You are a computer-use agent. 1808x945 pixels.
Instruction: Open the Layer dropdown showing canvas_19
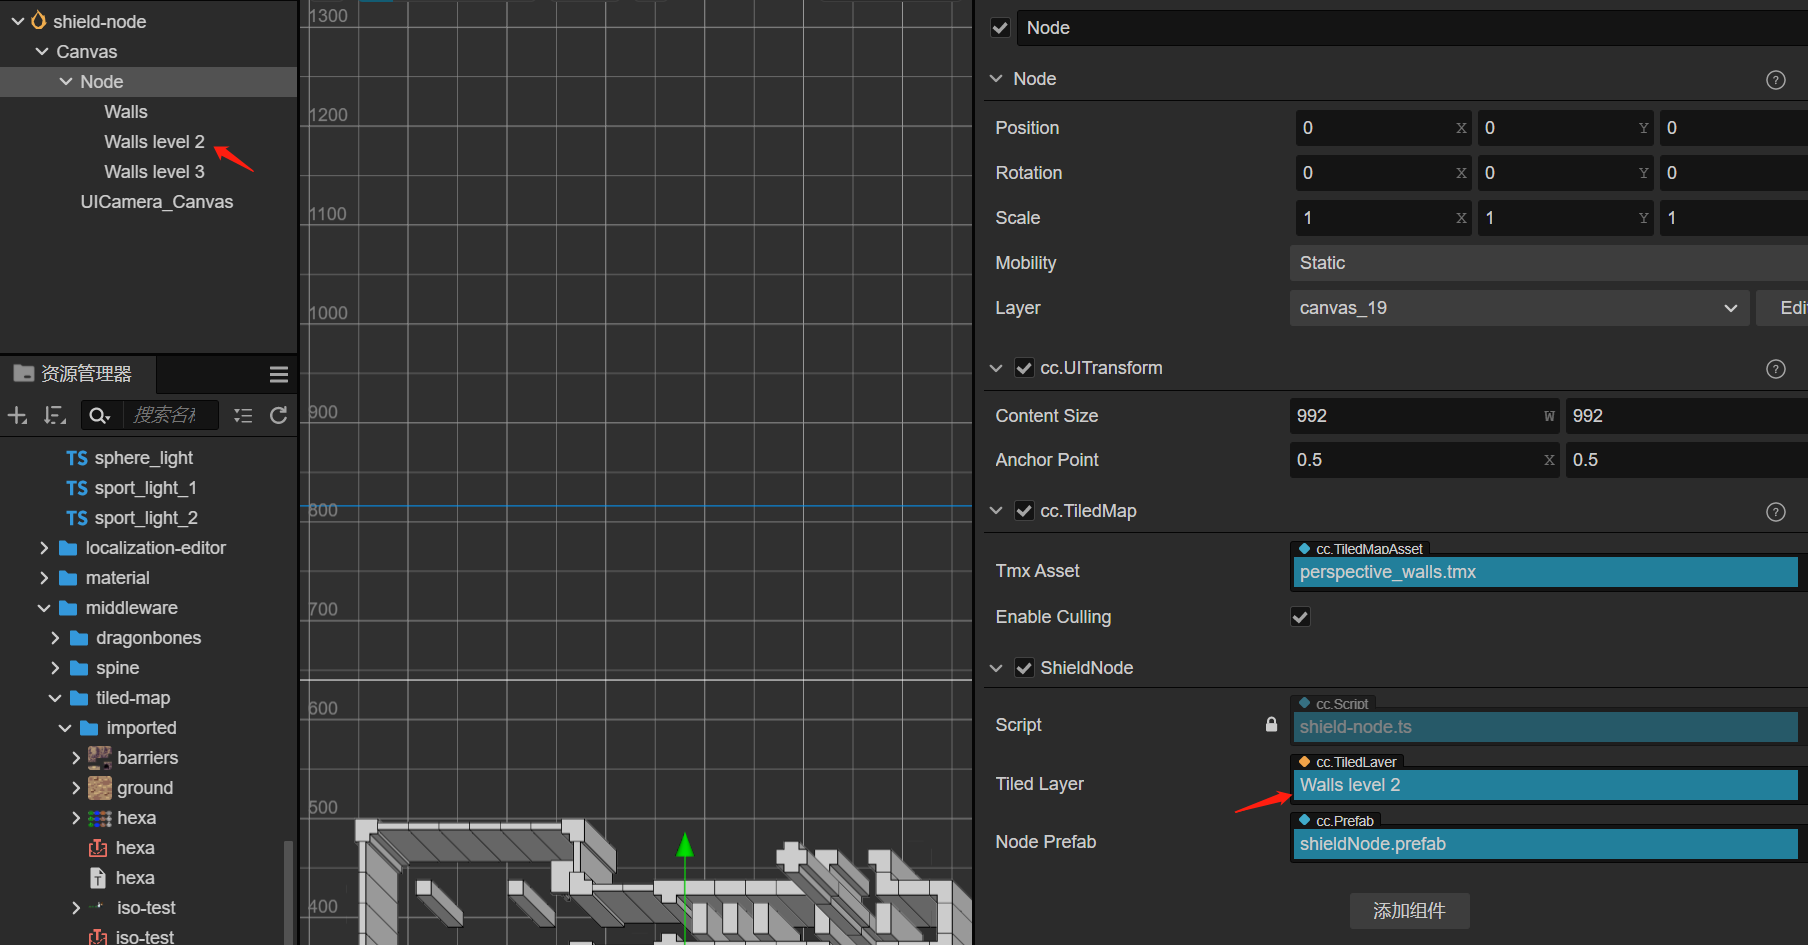[1519, 308]
